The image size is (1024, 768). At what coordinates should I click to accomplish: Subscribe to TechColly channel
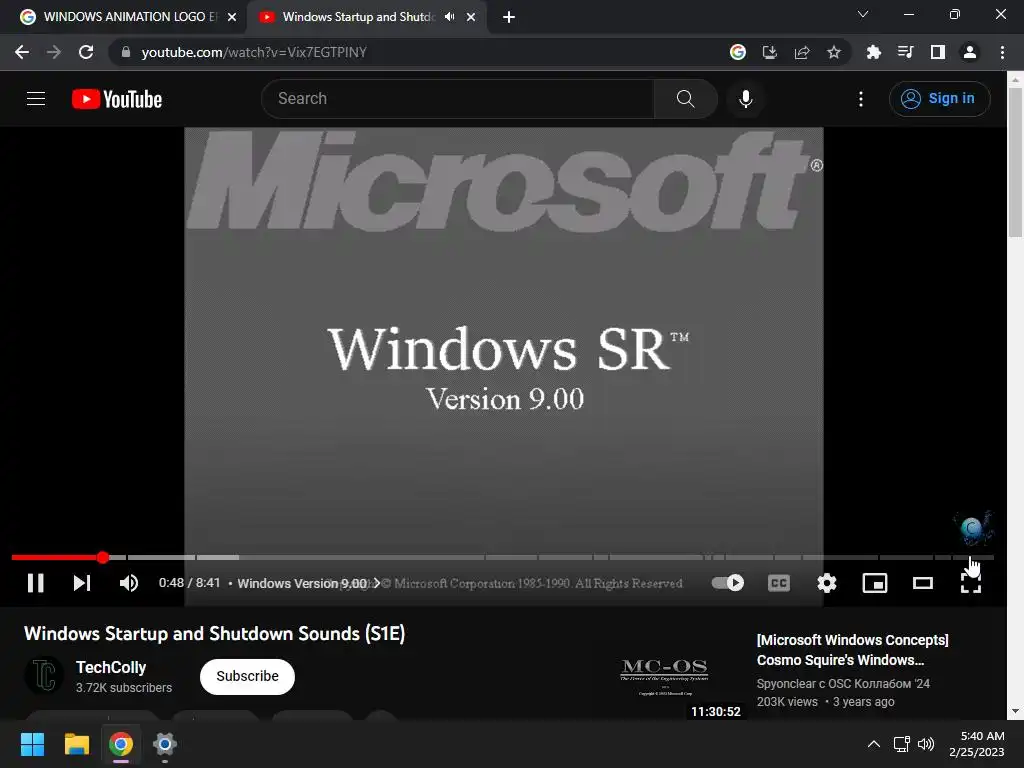coord(247,677)
